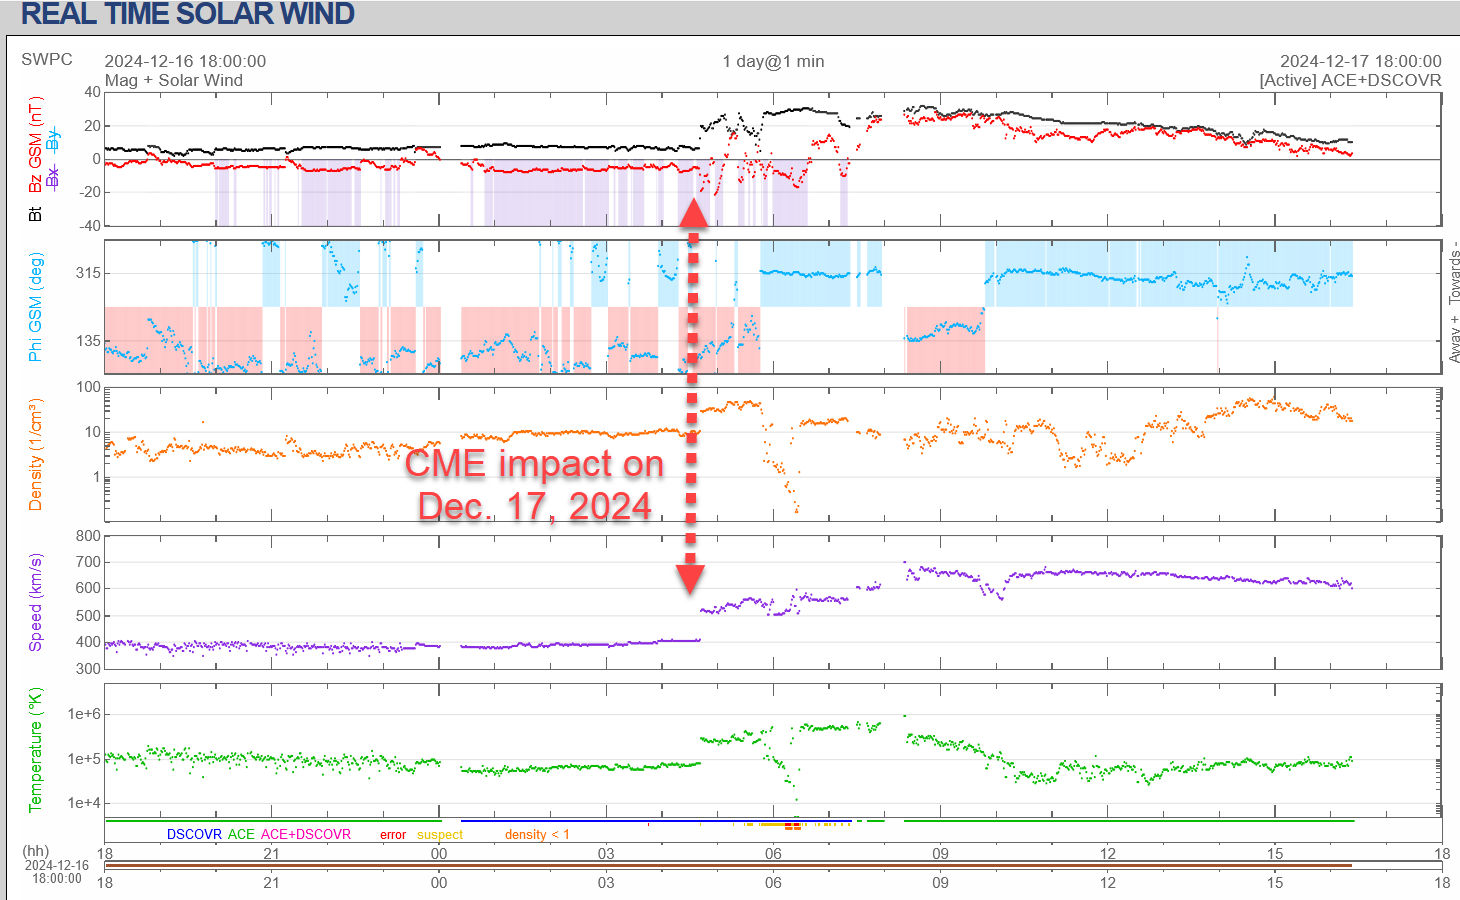Click the Phi GSM (deg) axis label
The width and height of the screenshot is (1460, 900).
[35, 307]
